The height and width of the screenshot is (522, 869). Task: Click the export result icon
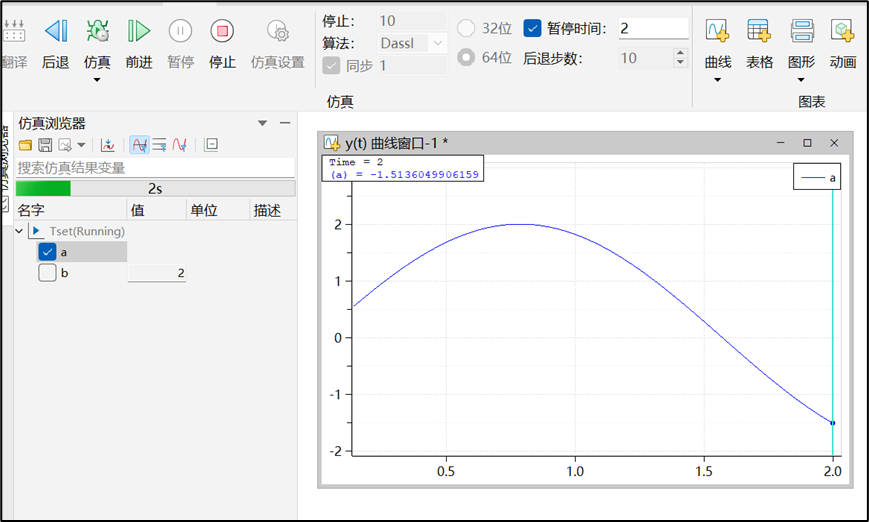tap(65, 145)
